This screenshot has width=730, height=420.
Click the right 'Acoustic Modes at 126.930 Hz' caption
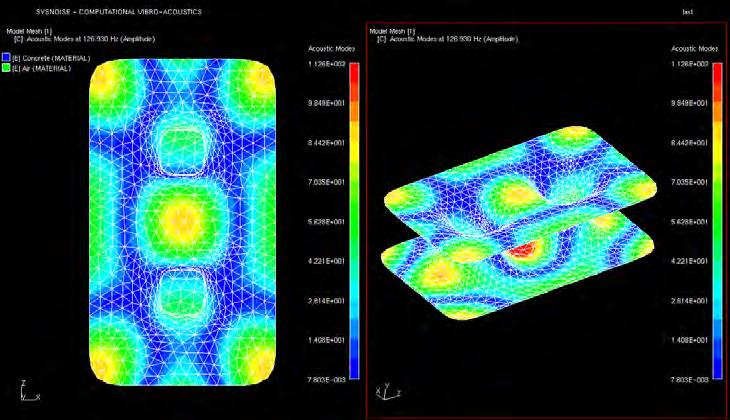click(x=448, y=40)
